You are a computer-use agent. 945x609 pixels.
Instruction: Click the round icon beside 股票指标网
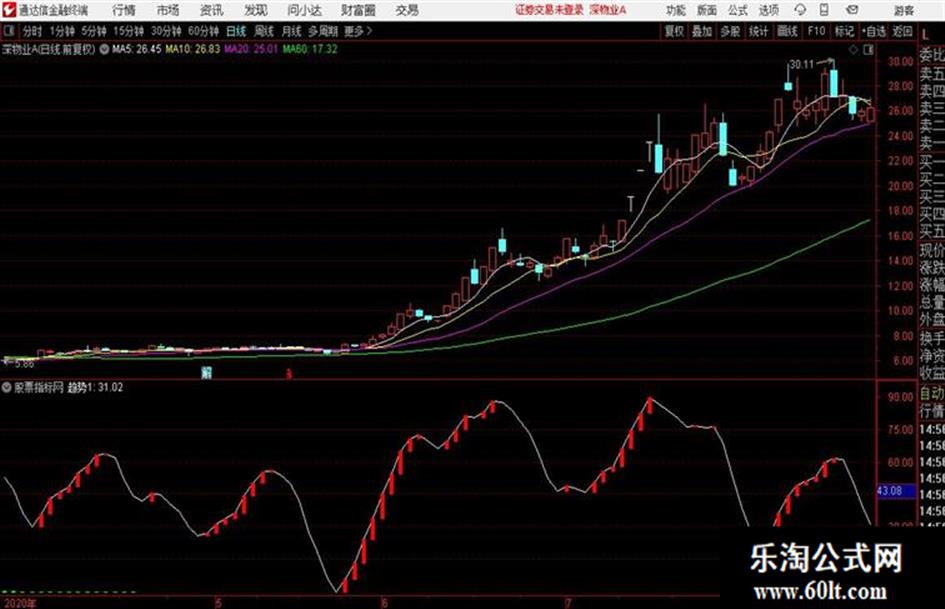click(x=7, y=388)
